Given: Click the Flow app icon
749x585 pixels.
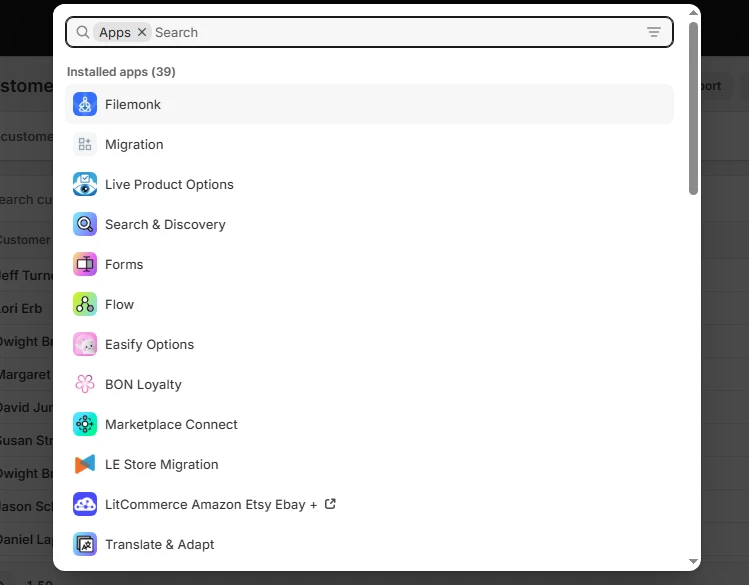Looking at the screenshot, I should (x=85, y=304).
